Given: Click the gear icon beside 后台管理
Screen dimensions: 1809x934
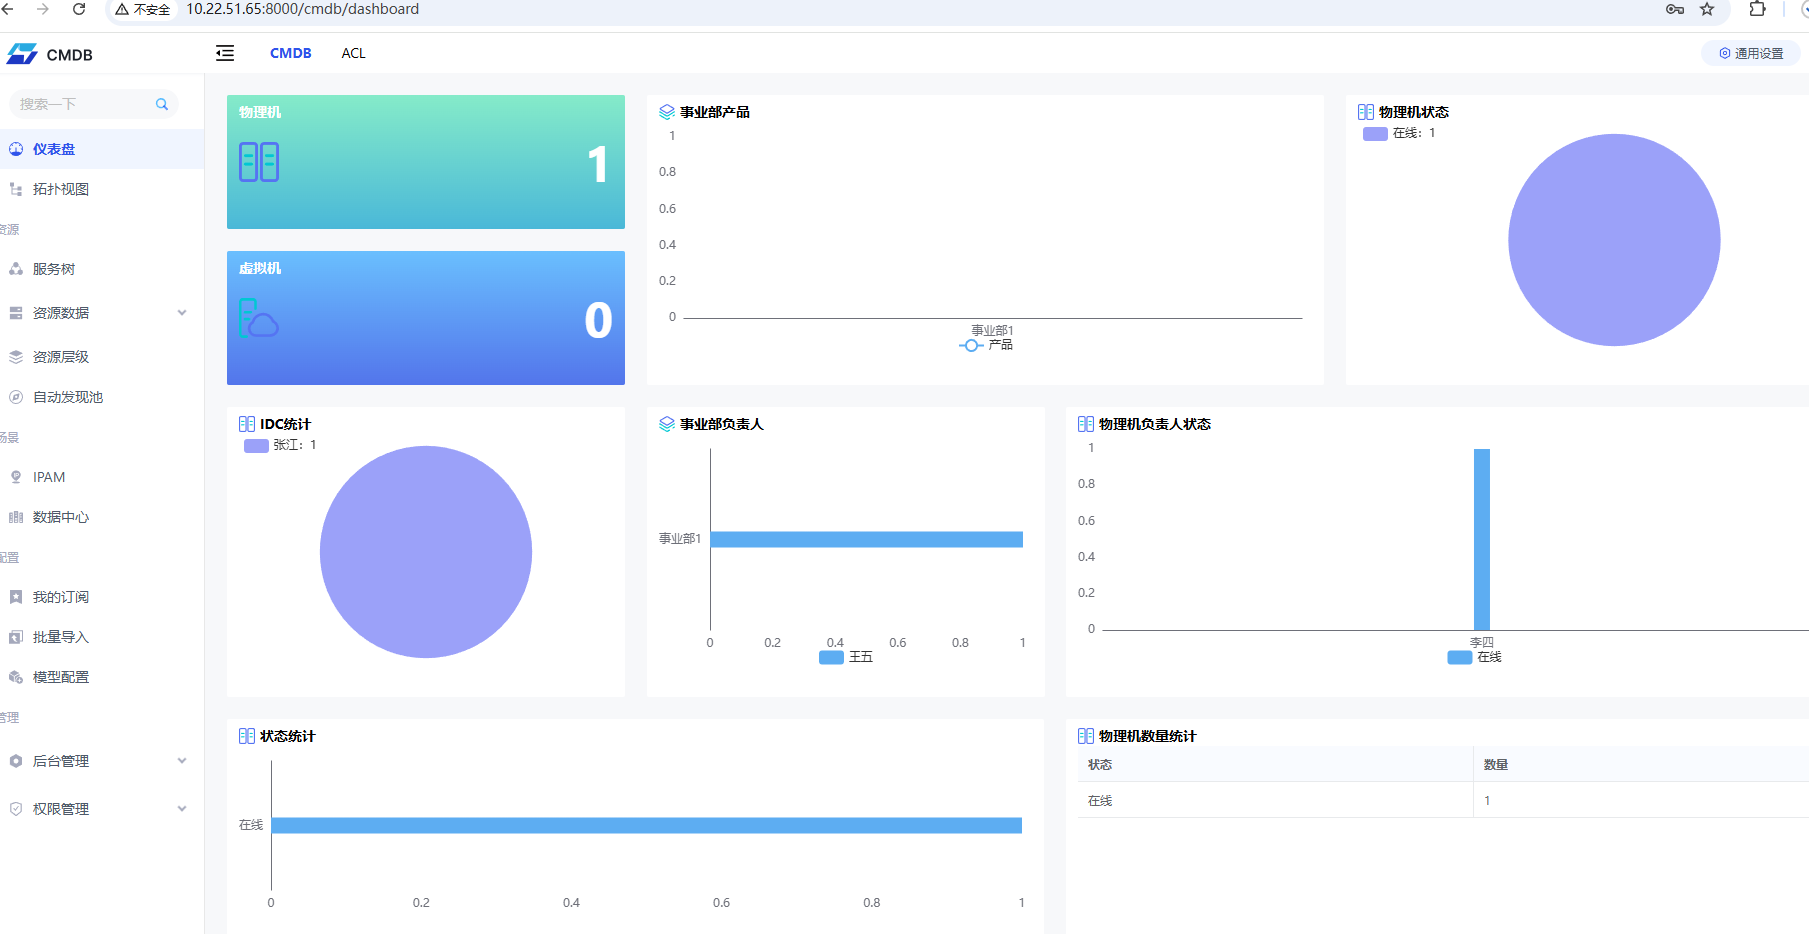Looking at the screenshot, I should (16, 761).
